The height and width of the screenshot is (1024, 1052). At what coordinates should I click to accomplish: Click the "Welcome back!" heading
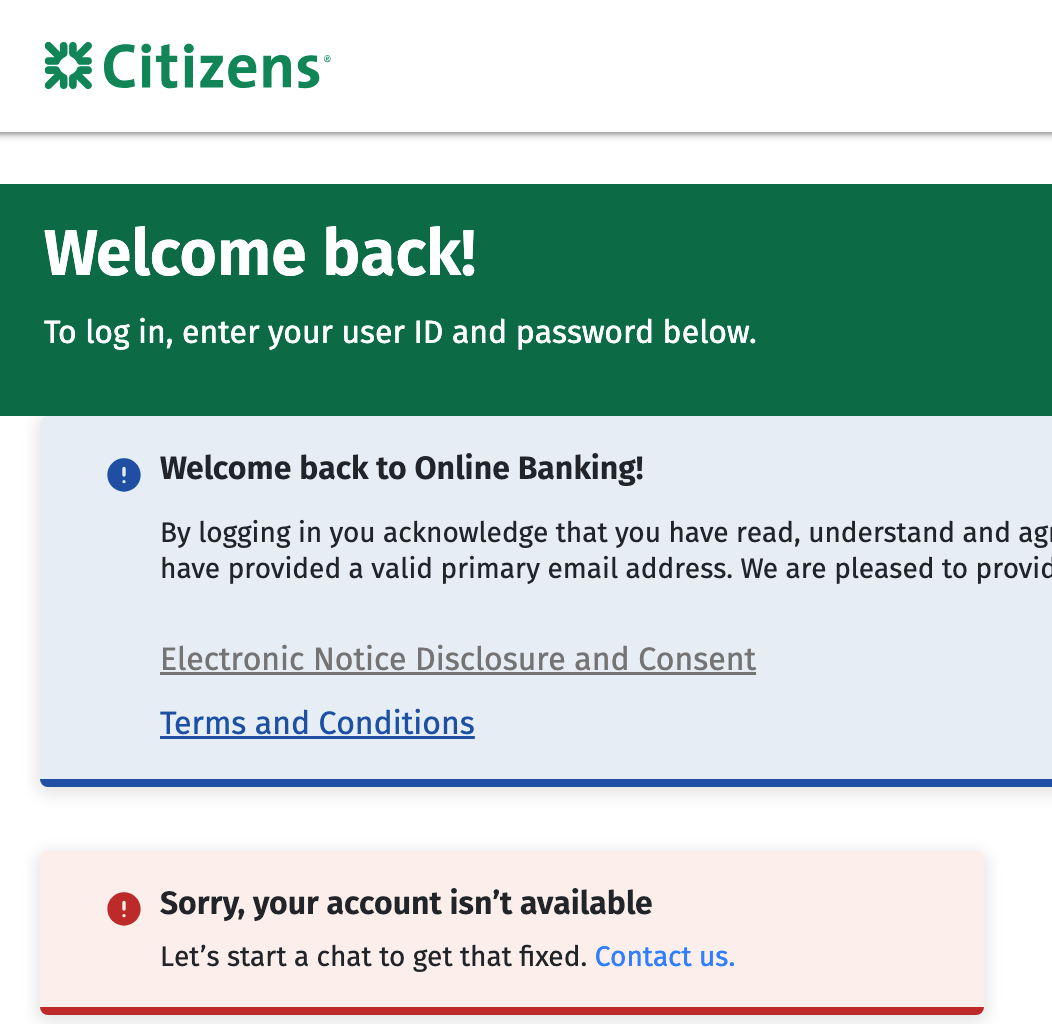(x=260, y=253)
